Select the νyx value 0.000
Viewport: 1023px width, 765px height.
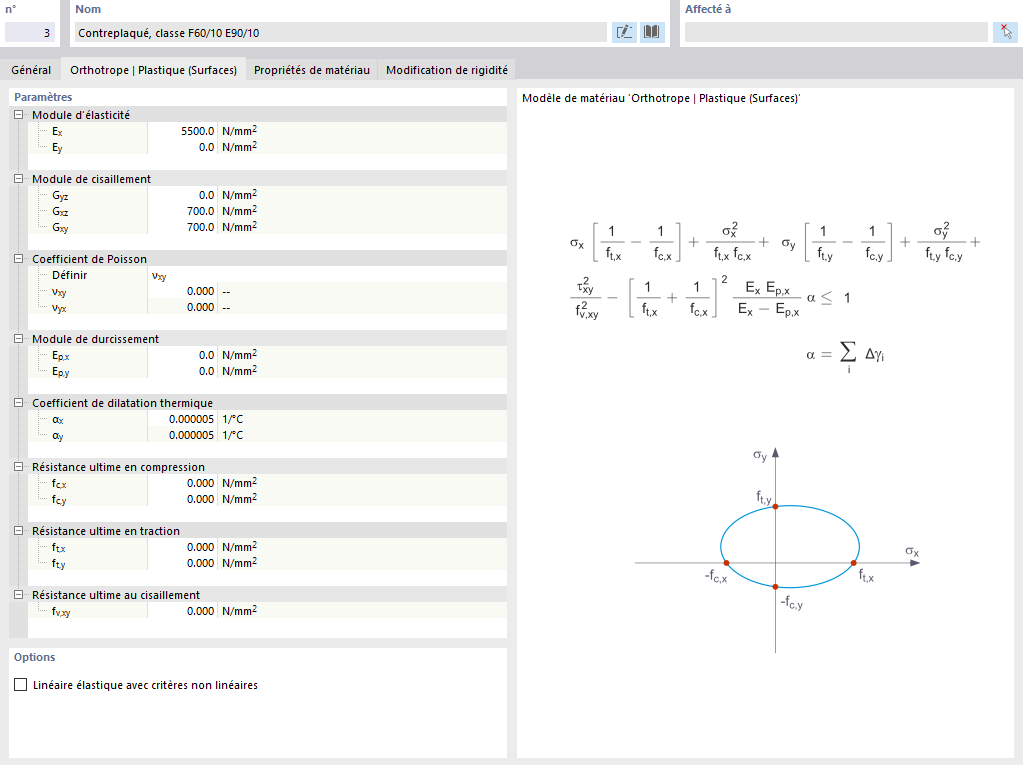tap(182, 307)
